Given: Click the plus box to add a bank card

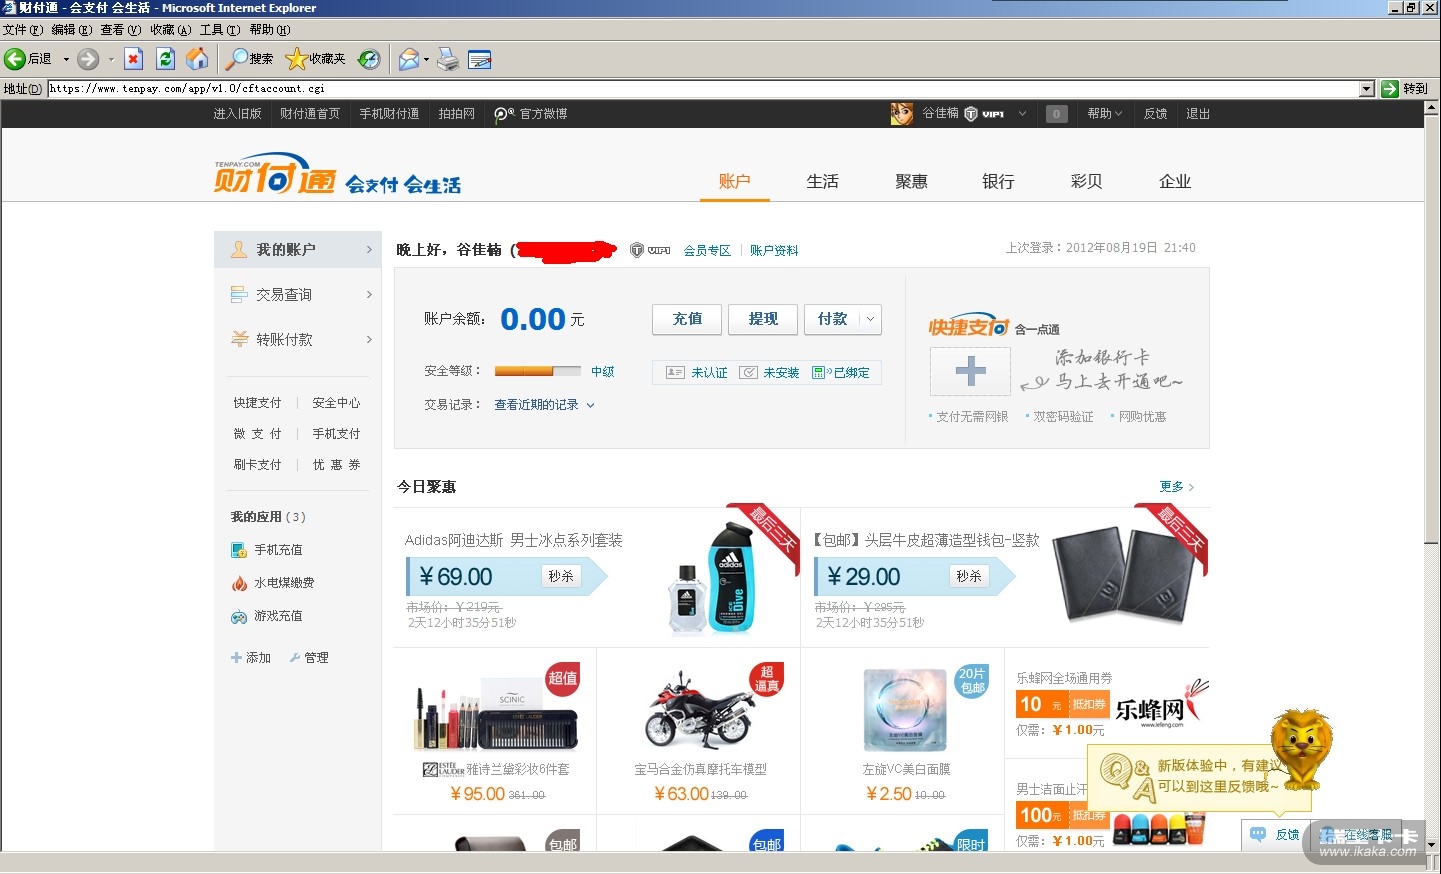Looking at the screenshot, I should click(x=970, y=372).
